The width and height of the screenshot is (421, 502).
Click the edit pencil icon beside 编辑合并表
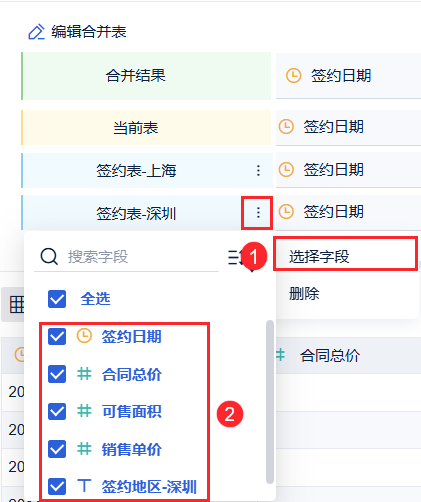(36, 32)
